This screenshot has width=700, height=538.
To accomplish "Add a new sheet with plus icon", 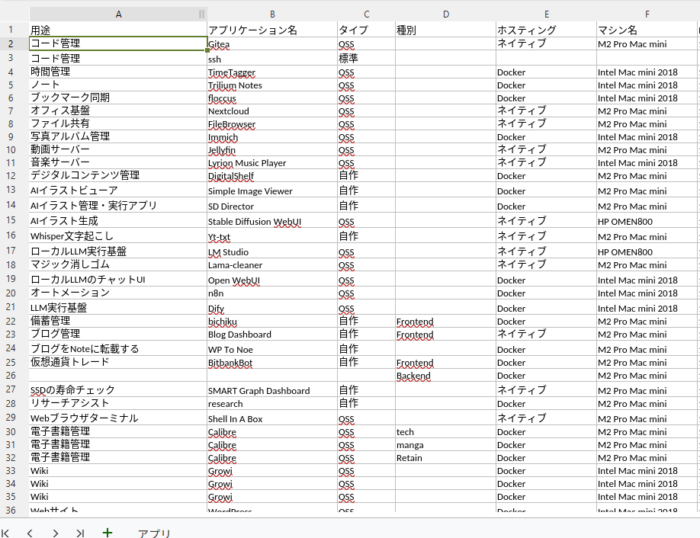I will pos(107,533).
